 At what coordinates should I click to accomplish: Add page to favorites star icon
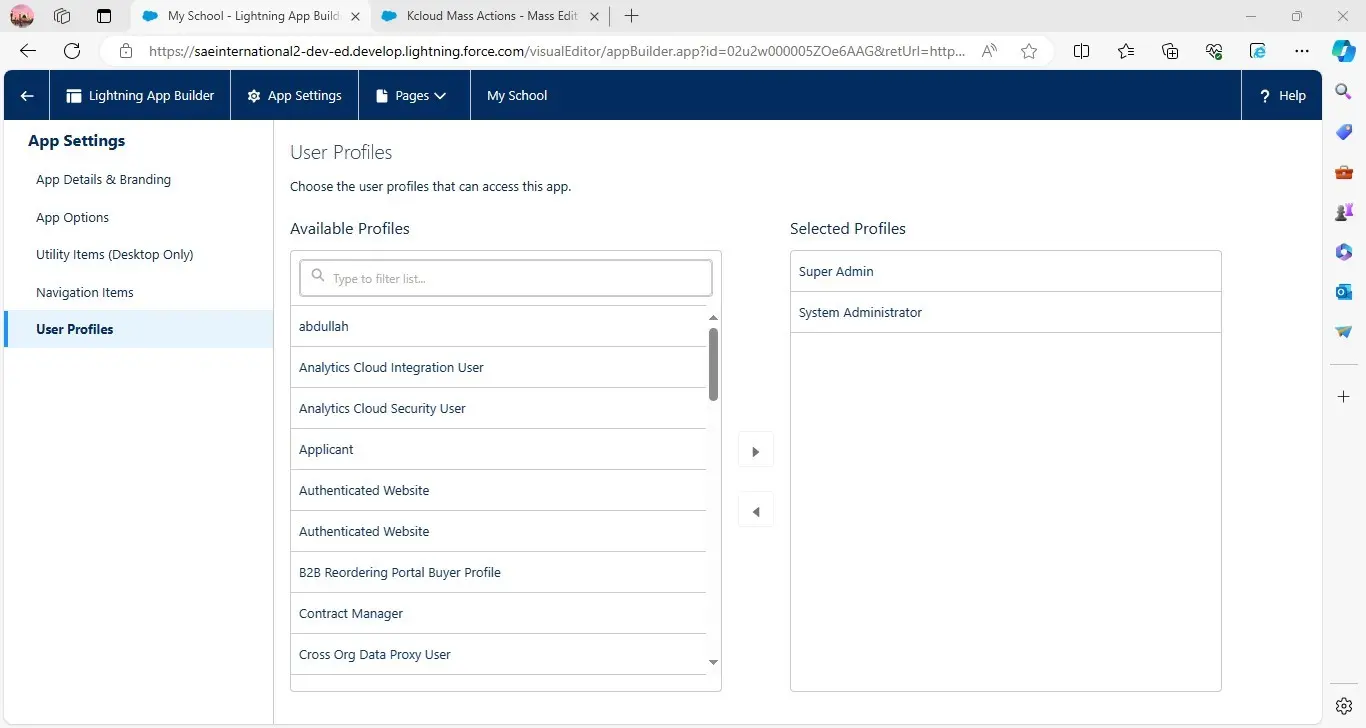tap(1029, 51)
